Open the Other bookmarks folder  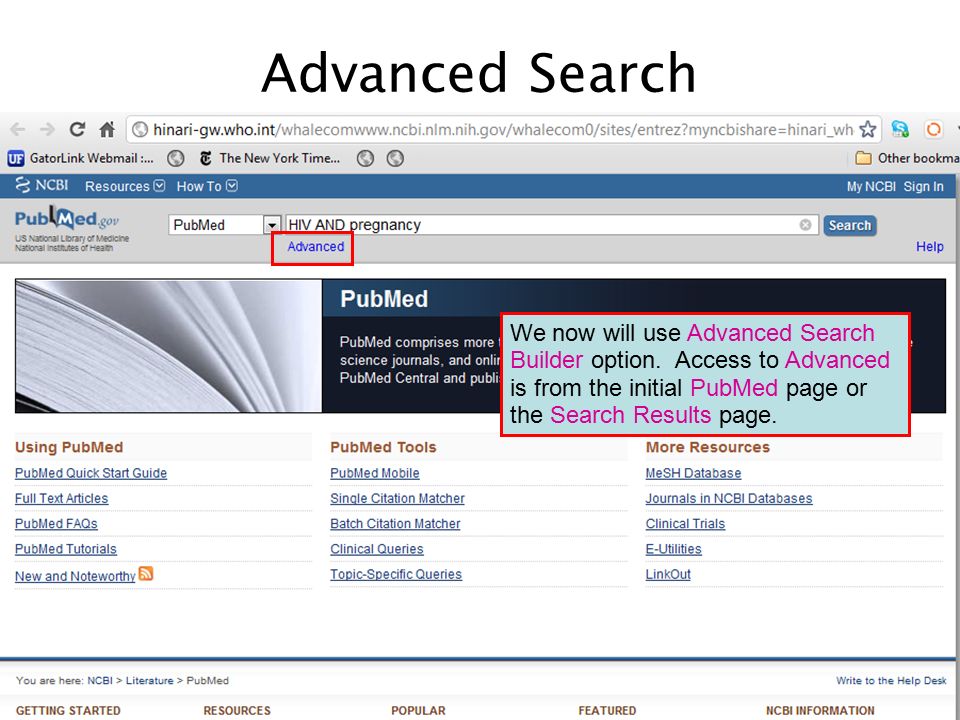[x=907, y=159]
